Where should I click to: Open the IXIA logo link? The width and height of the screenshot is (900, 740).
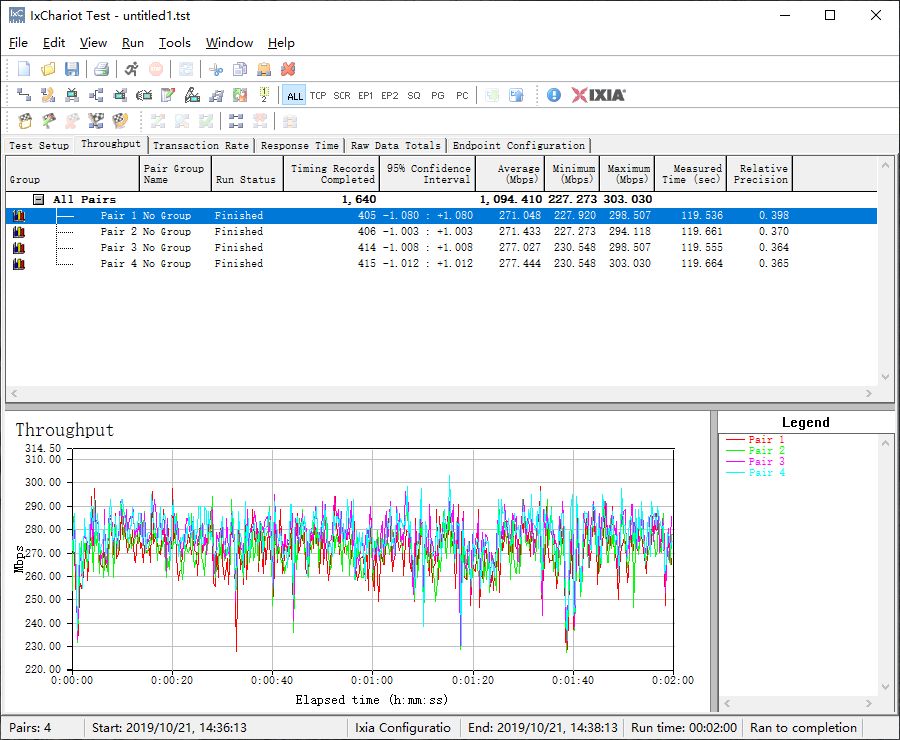tap(598, 95)
